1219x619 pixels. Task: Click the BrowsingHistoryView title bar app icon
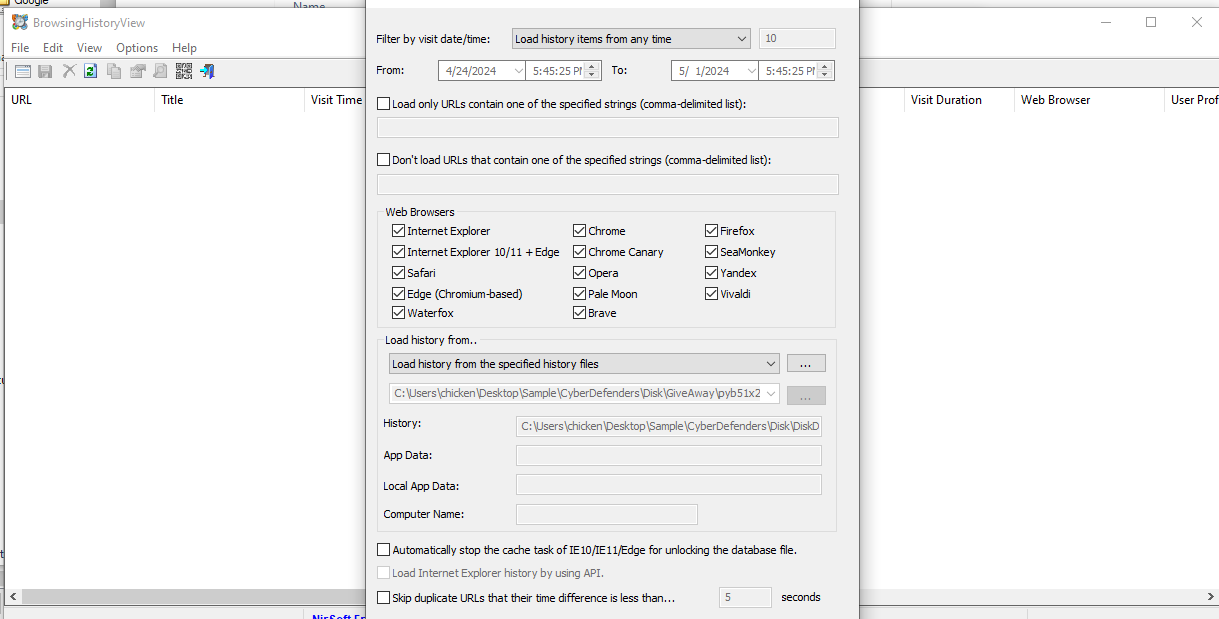19,23
